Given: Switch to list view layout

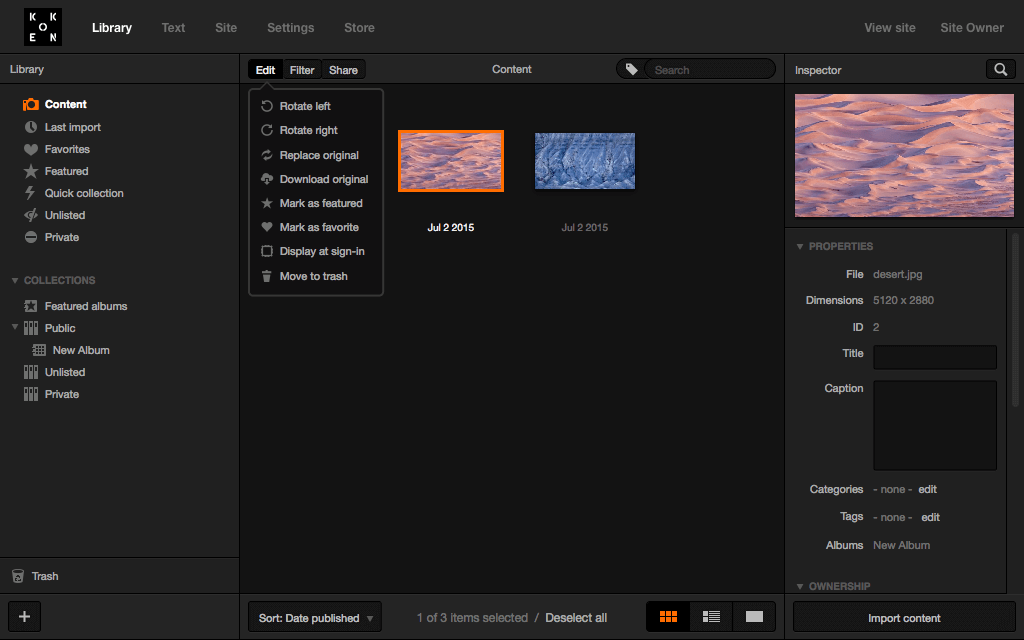Looking at the screenshot, I should click(711, 617).
